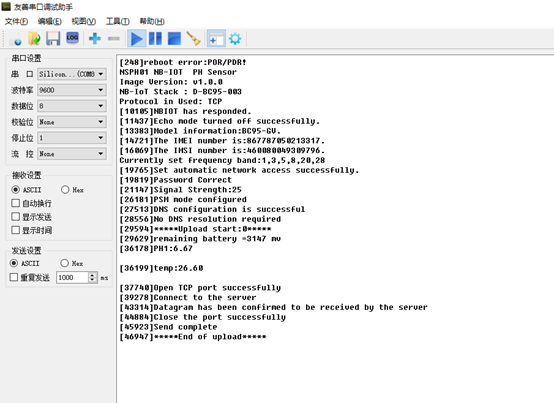This screenshot has height=403, width=554.
Task: Expand the data bits 8 dropdown
Action: point(72,106)
